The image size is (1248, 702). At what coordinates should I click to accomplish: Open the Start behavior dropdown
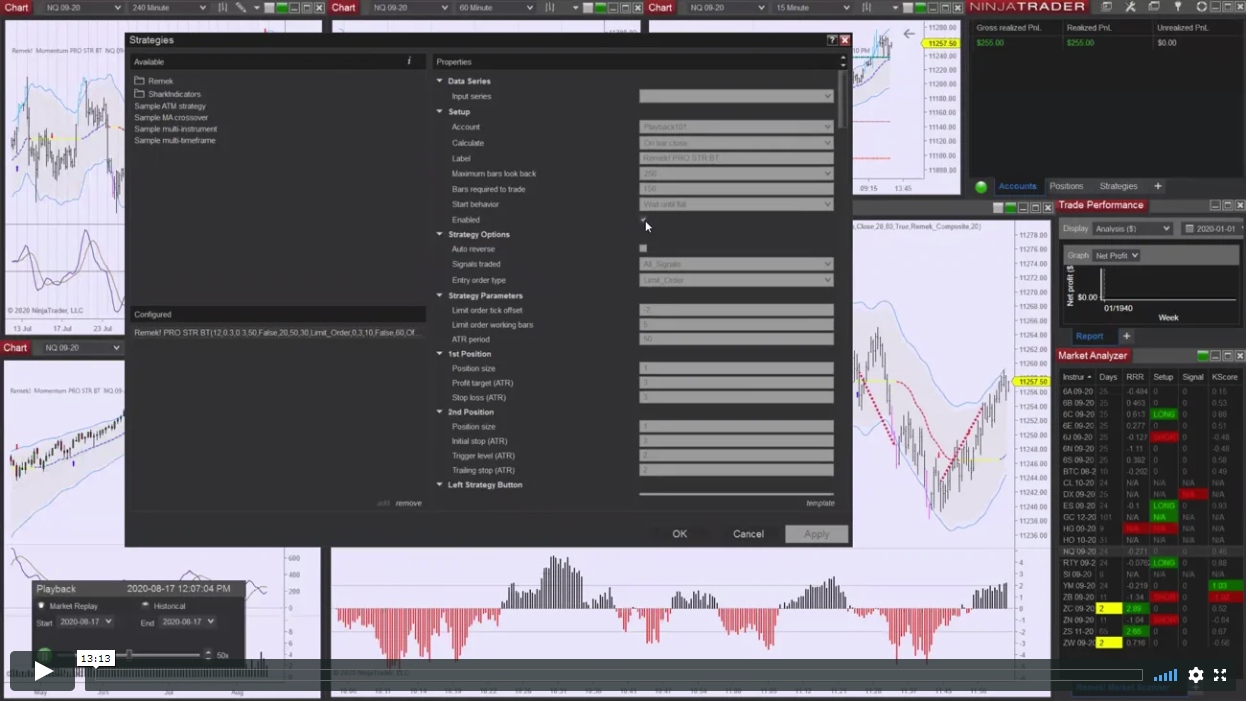pyautogui.click(x=736, y=204)
